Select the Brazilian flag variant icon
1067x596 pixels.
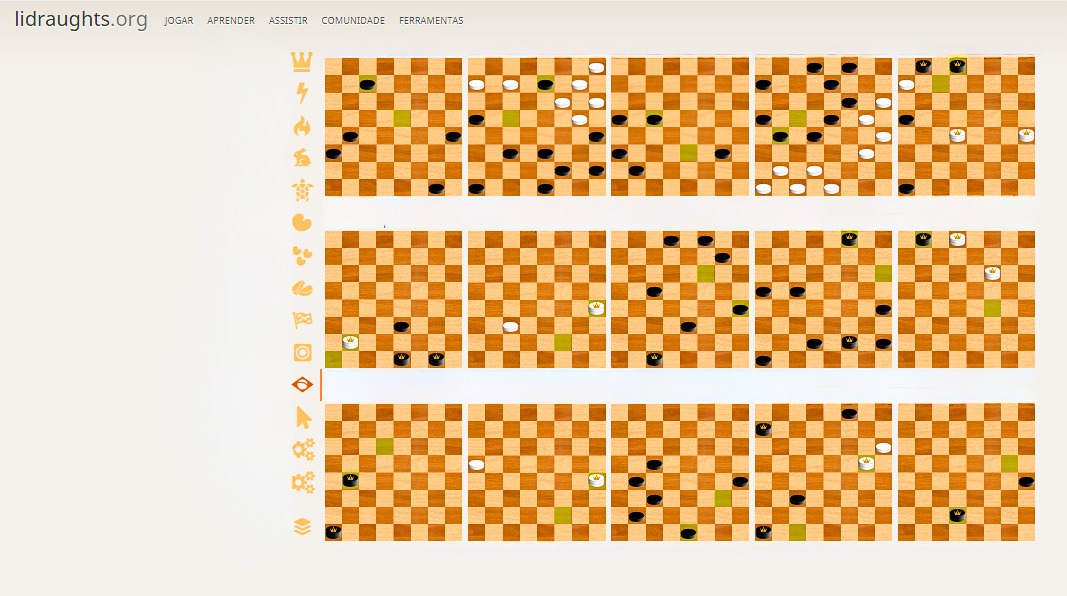click(302, 385)
